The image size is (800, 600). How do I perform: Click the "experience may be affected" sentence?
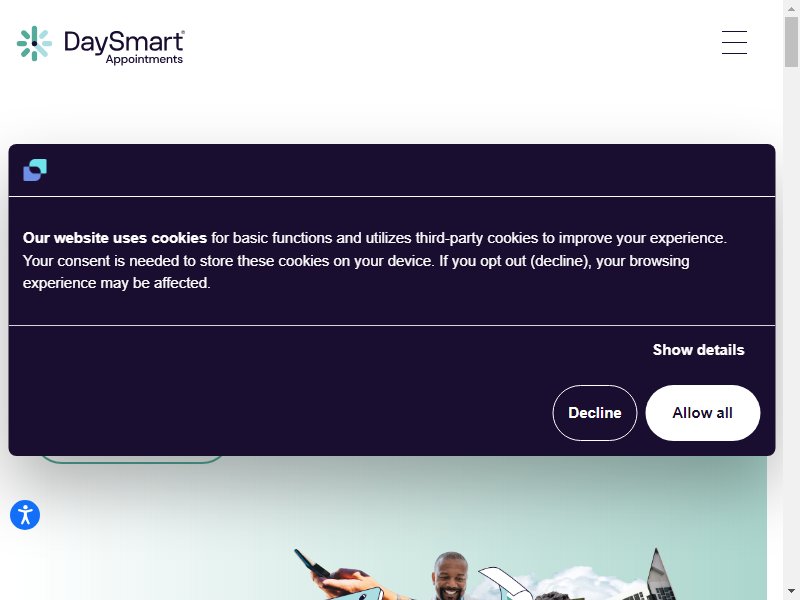pos(116,283)
